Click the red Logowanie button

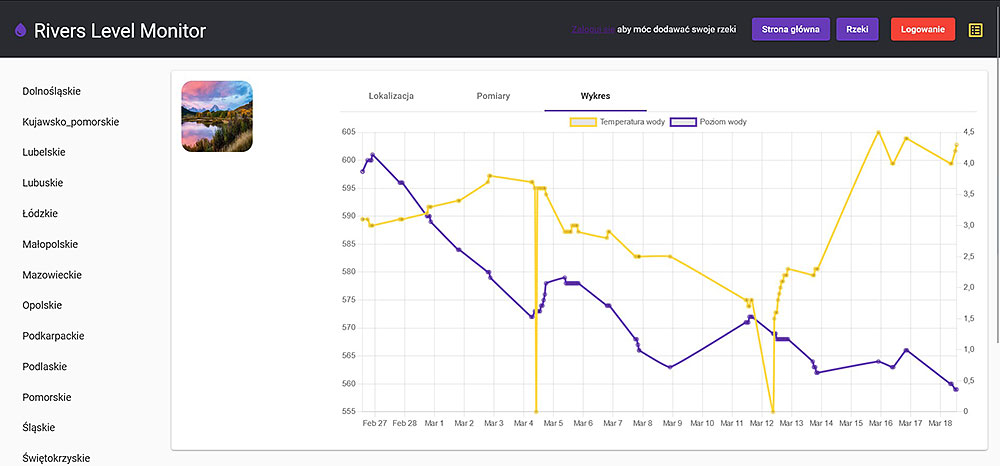(x=923, y=29)
